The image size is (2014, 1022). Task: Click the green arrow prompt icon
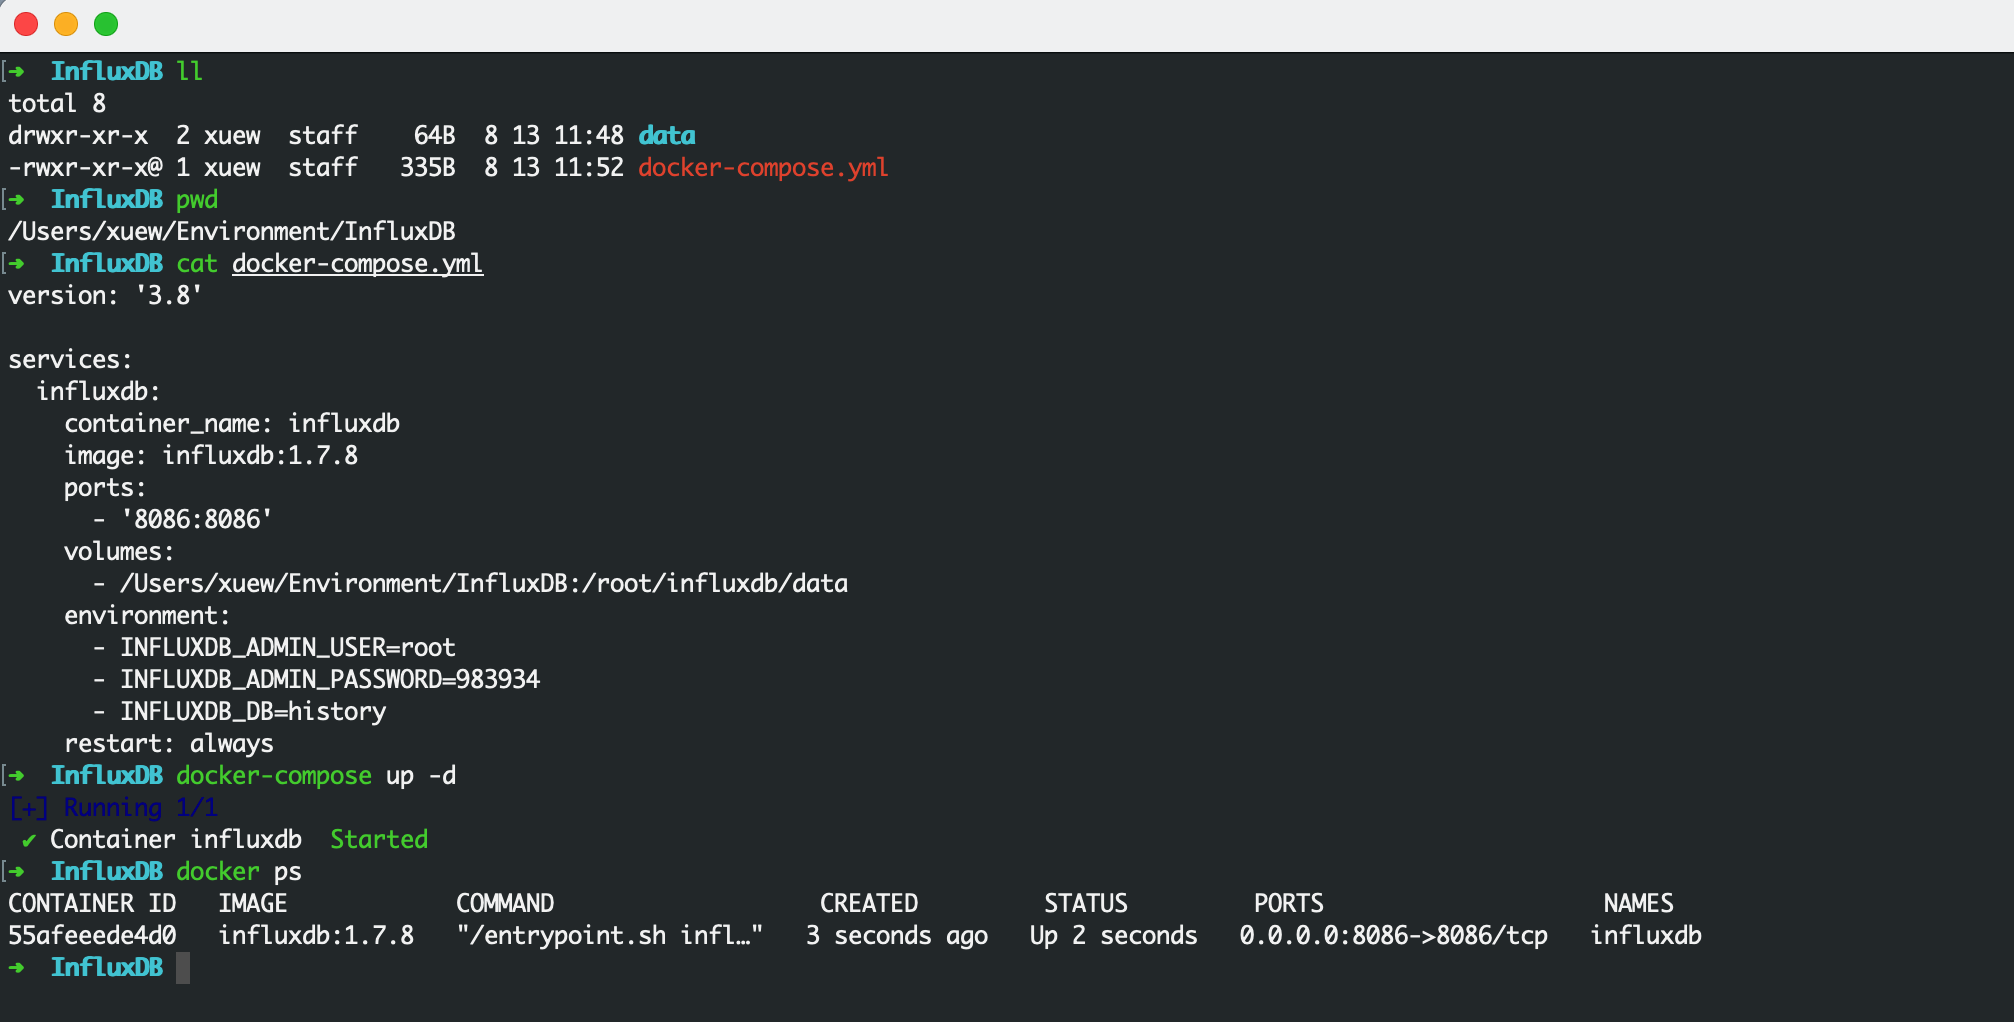17,967
